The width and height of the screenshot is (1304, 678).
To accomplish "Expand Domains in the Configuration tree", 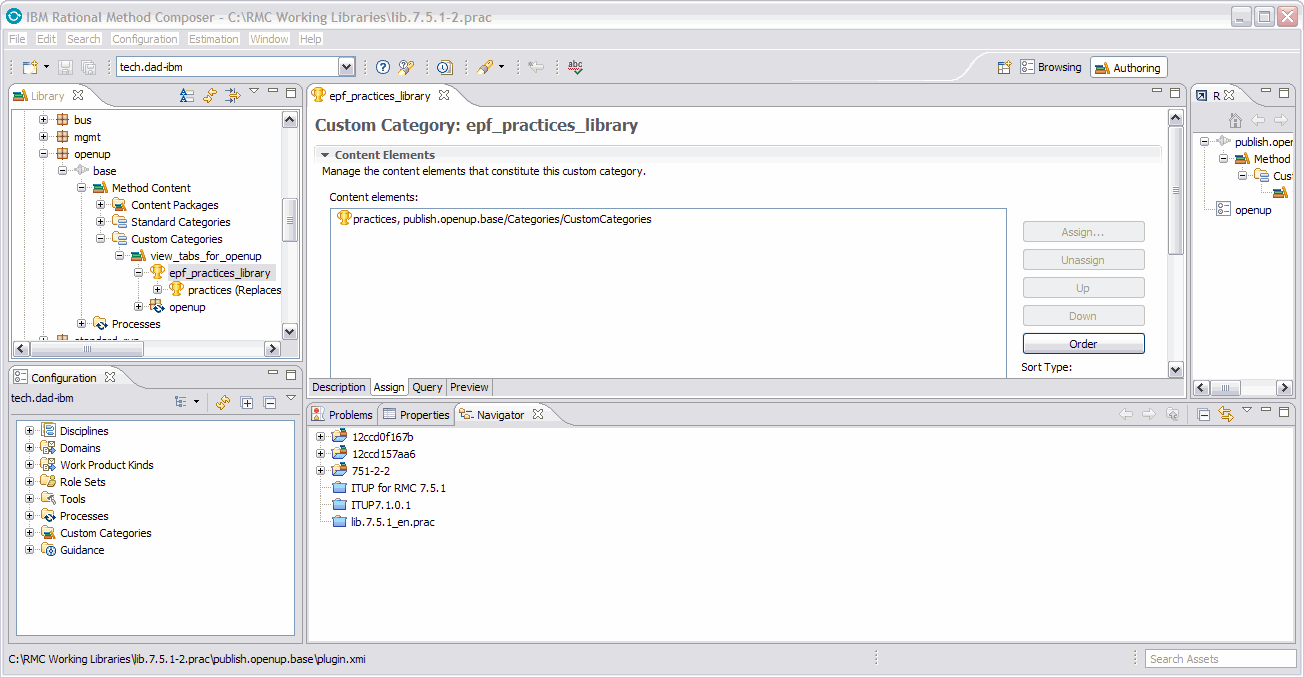I will pos(30,448).
